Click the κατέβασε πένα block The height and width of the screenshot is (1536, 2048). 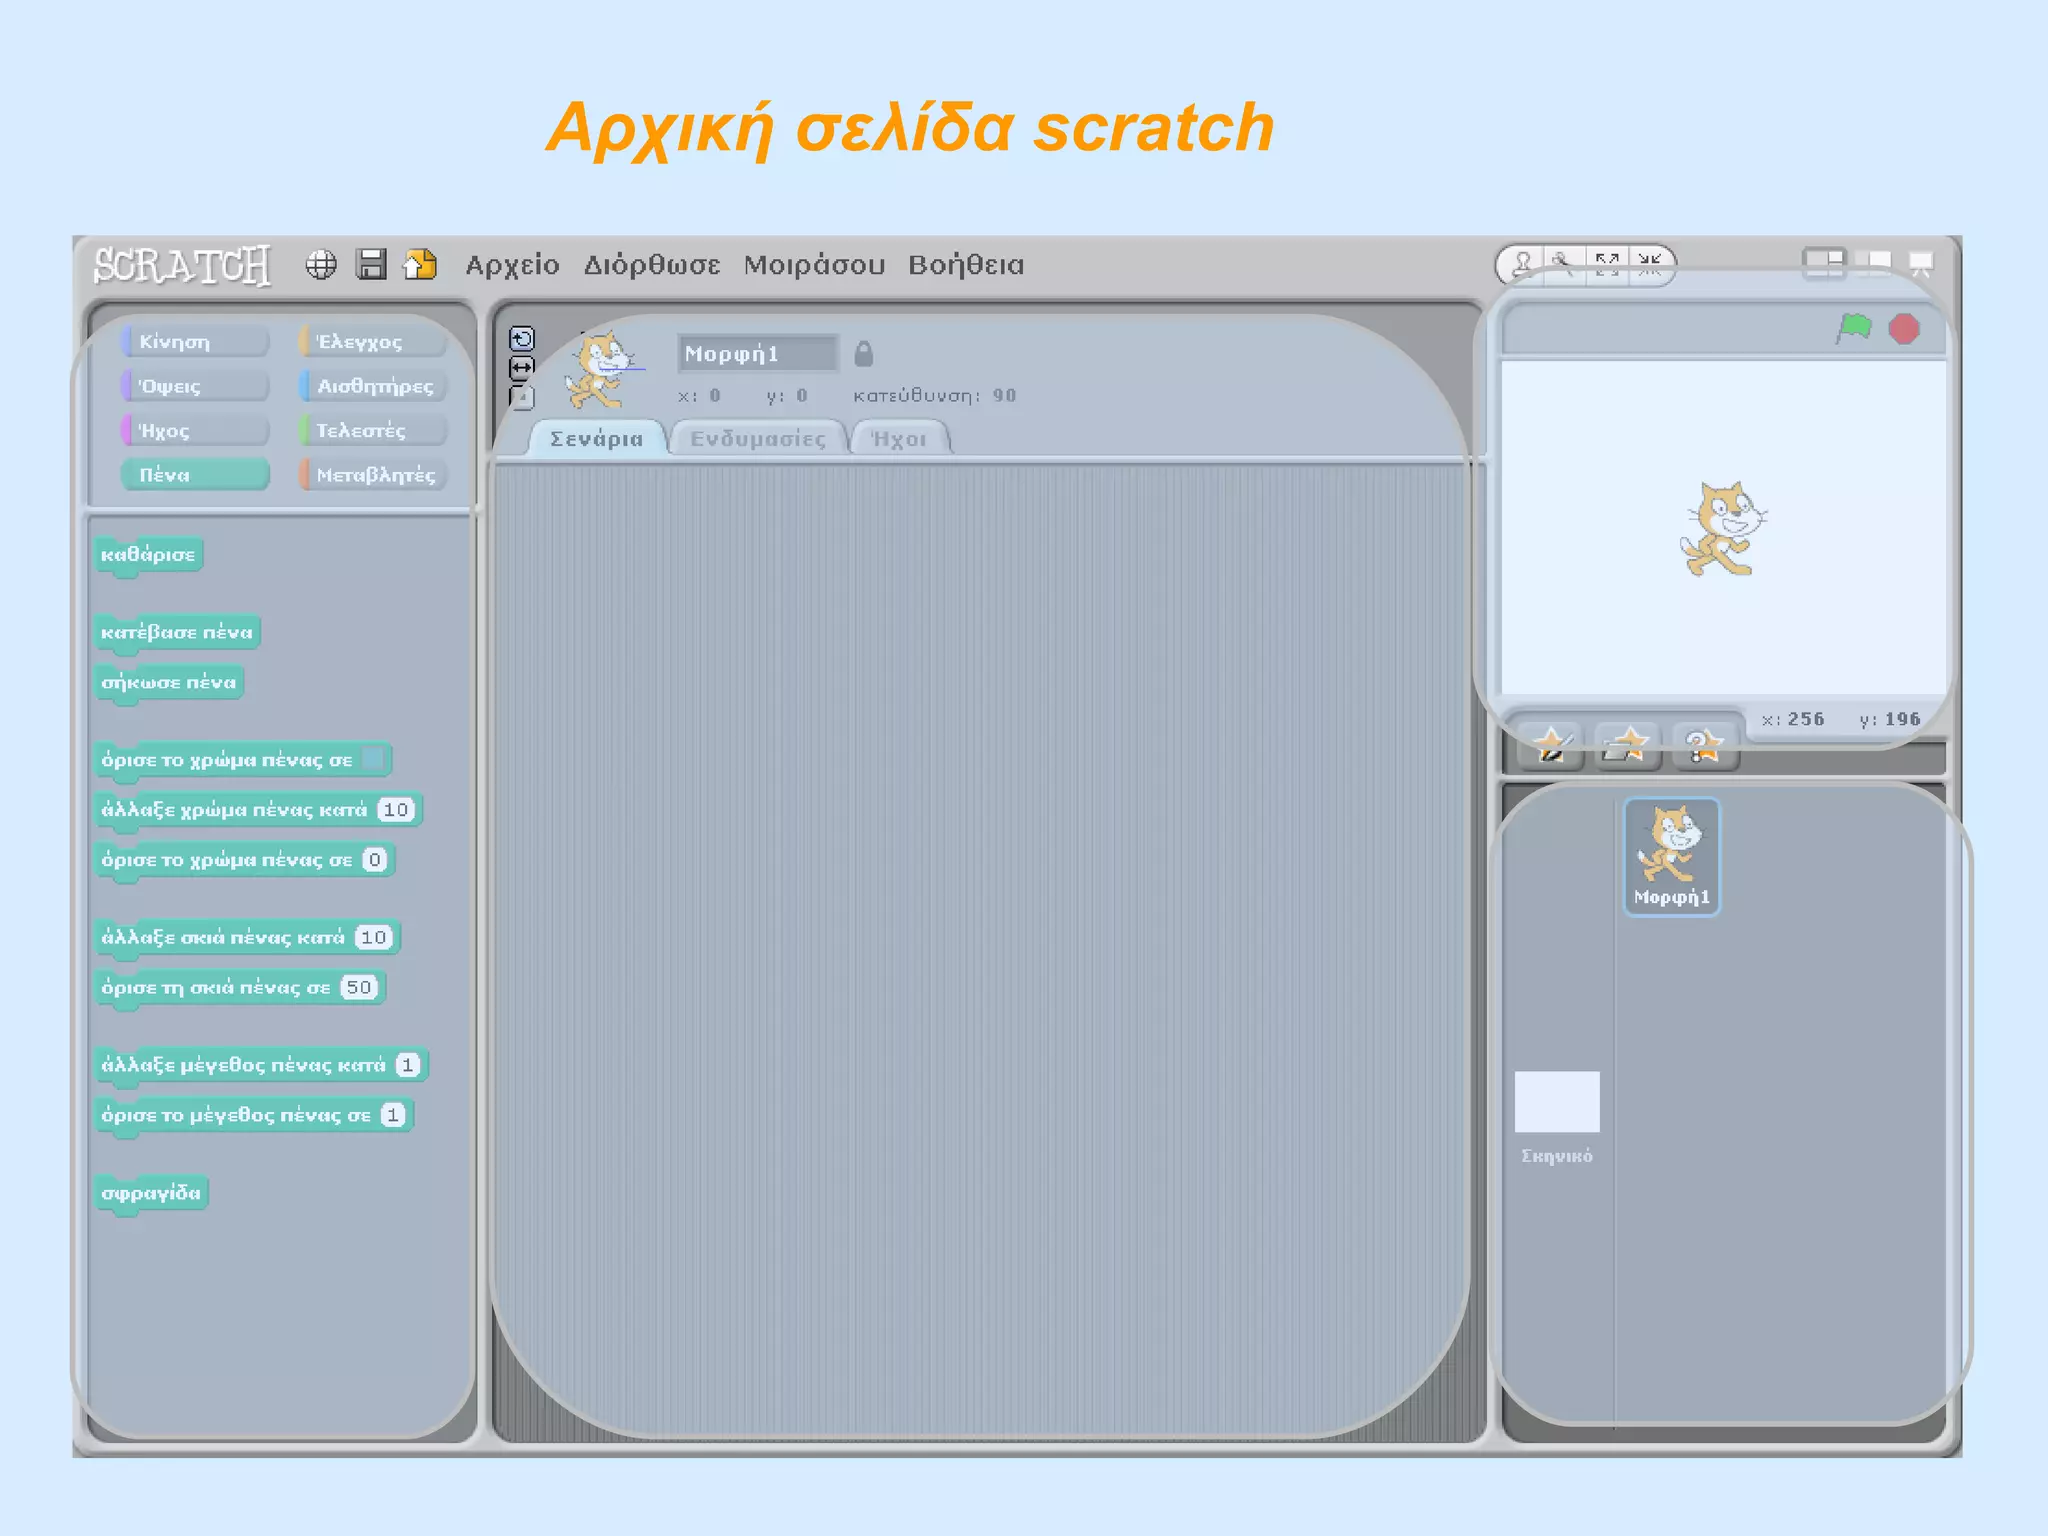coord(178,632)
